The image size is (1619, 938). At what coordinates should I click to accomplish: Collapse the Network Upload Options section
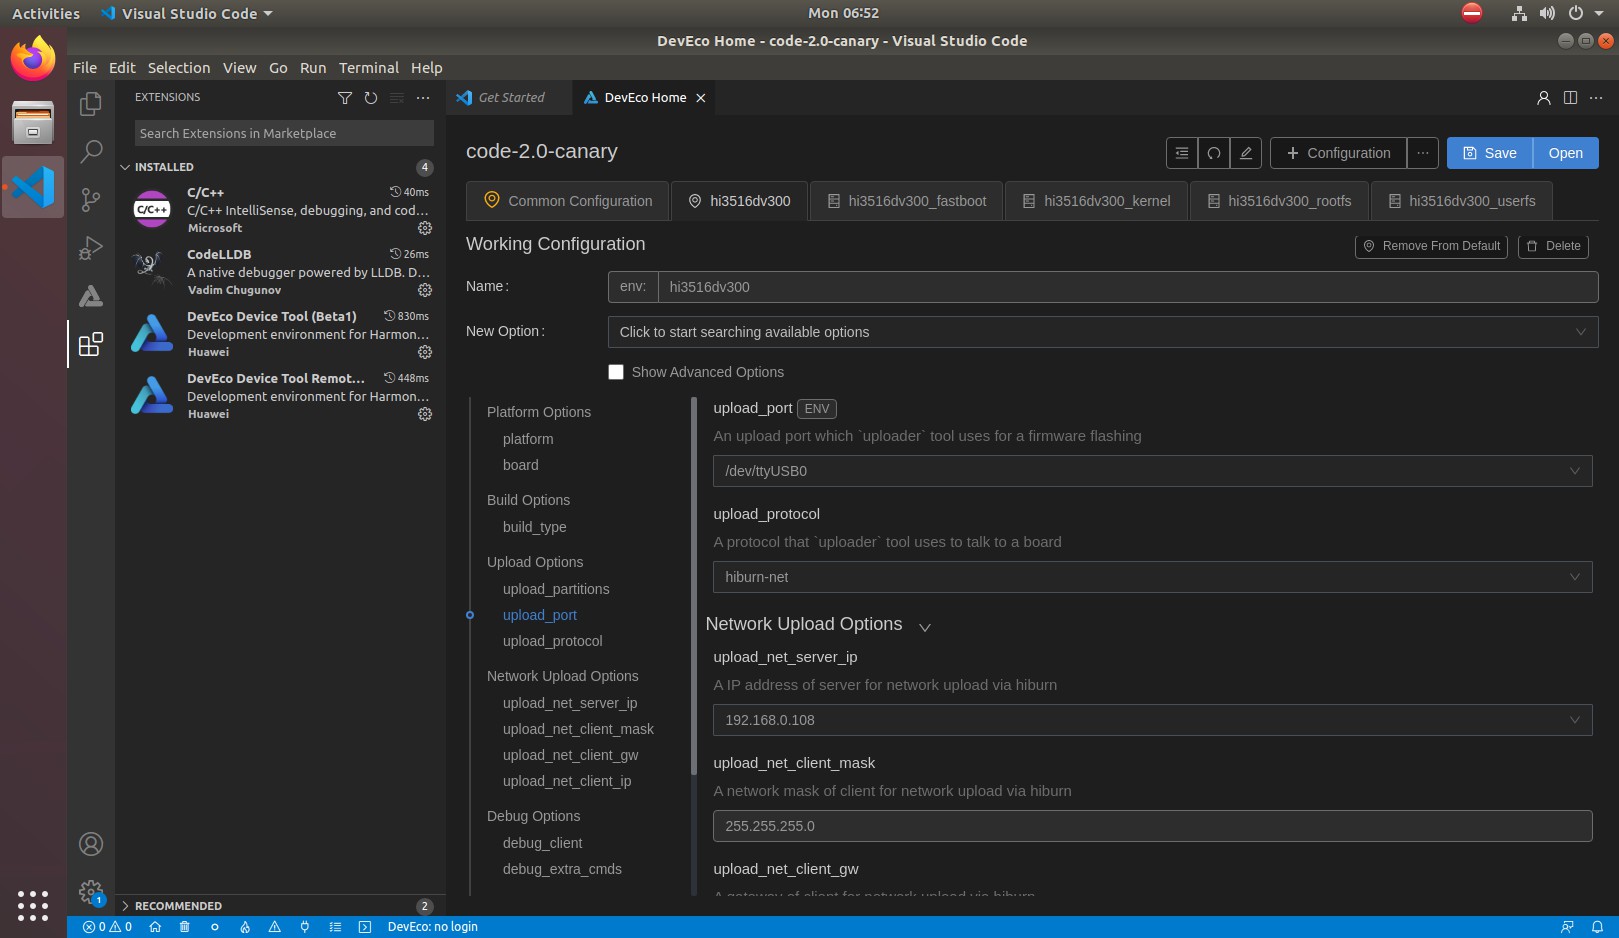pos(925,627)
